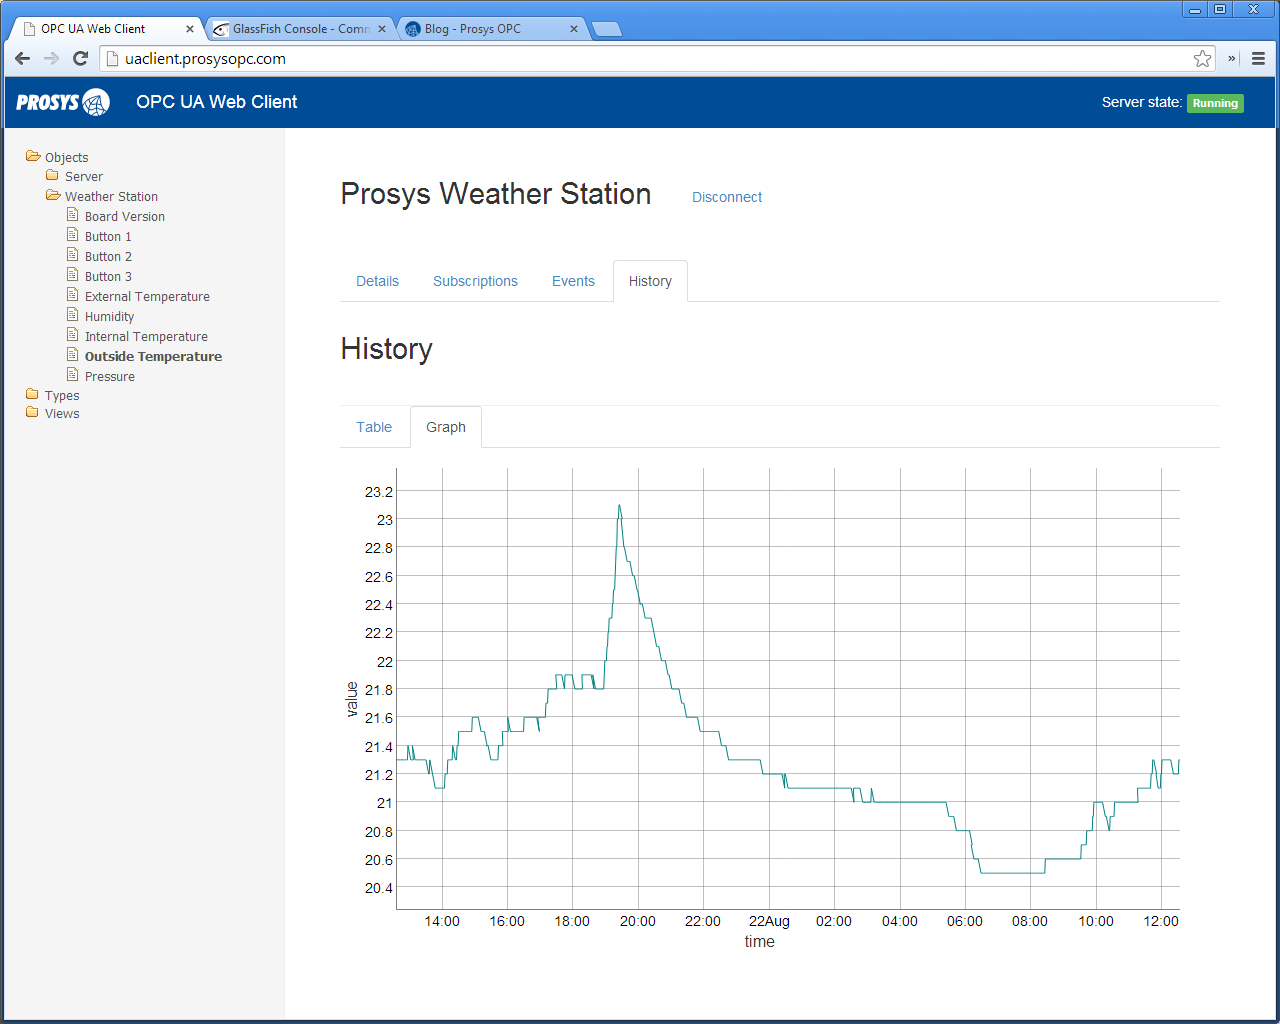Screen dimensions: 1280x1024
Task: Reload the page with refresh icon
Action: [81, 59]
